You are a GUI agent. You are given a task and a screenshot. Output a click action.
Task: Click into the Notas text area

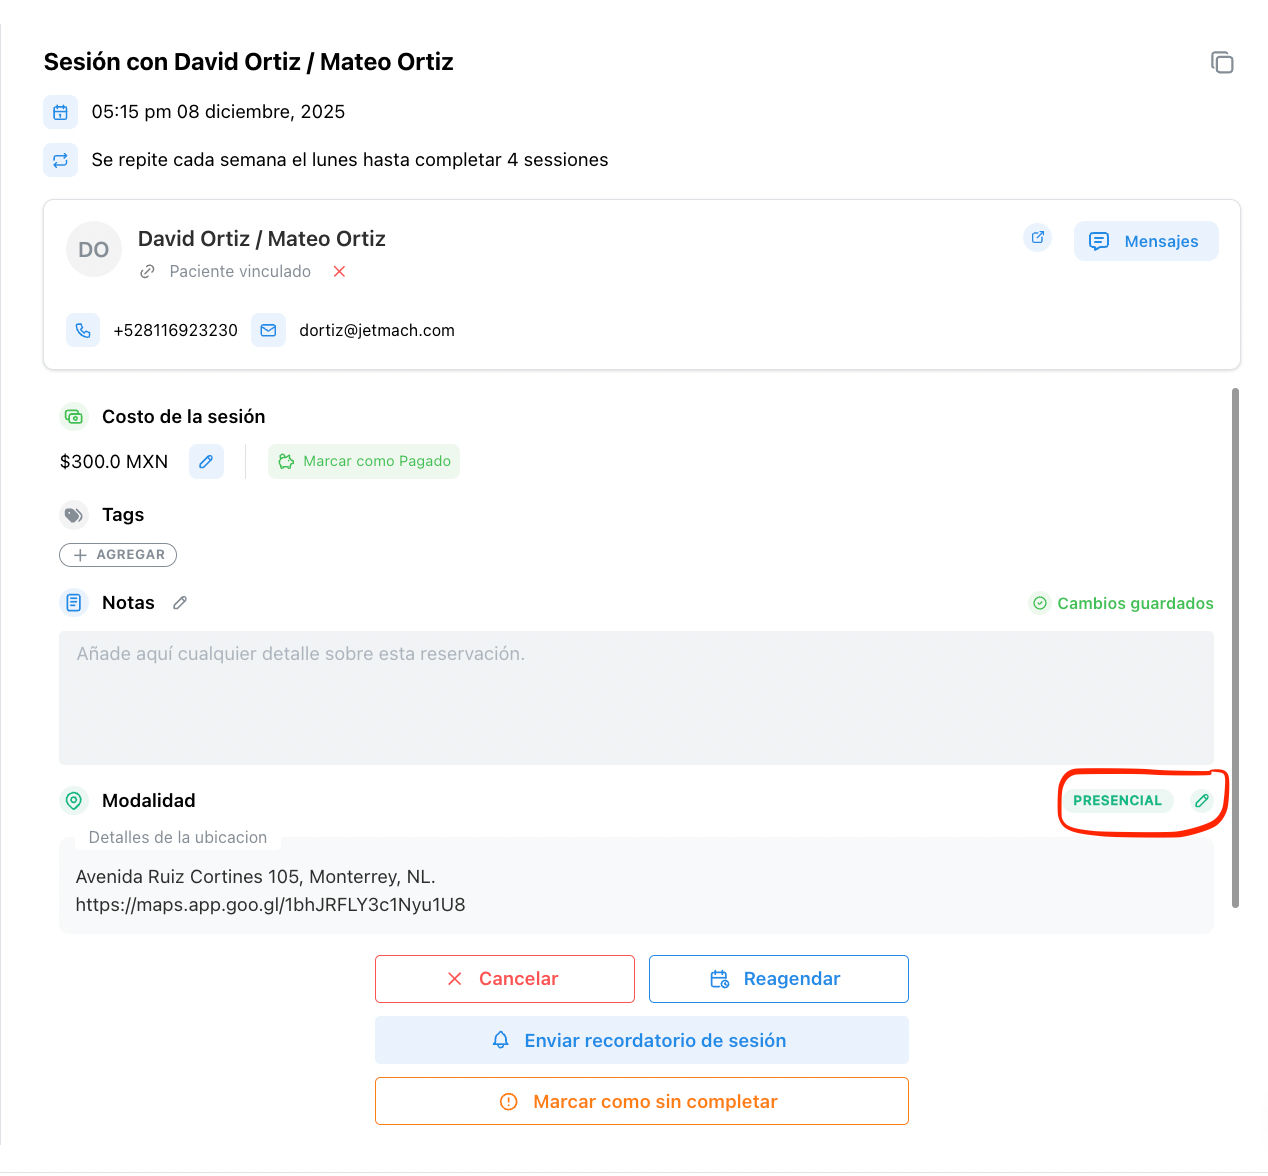pyautogui.click(x=636, y=698)
